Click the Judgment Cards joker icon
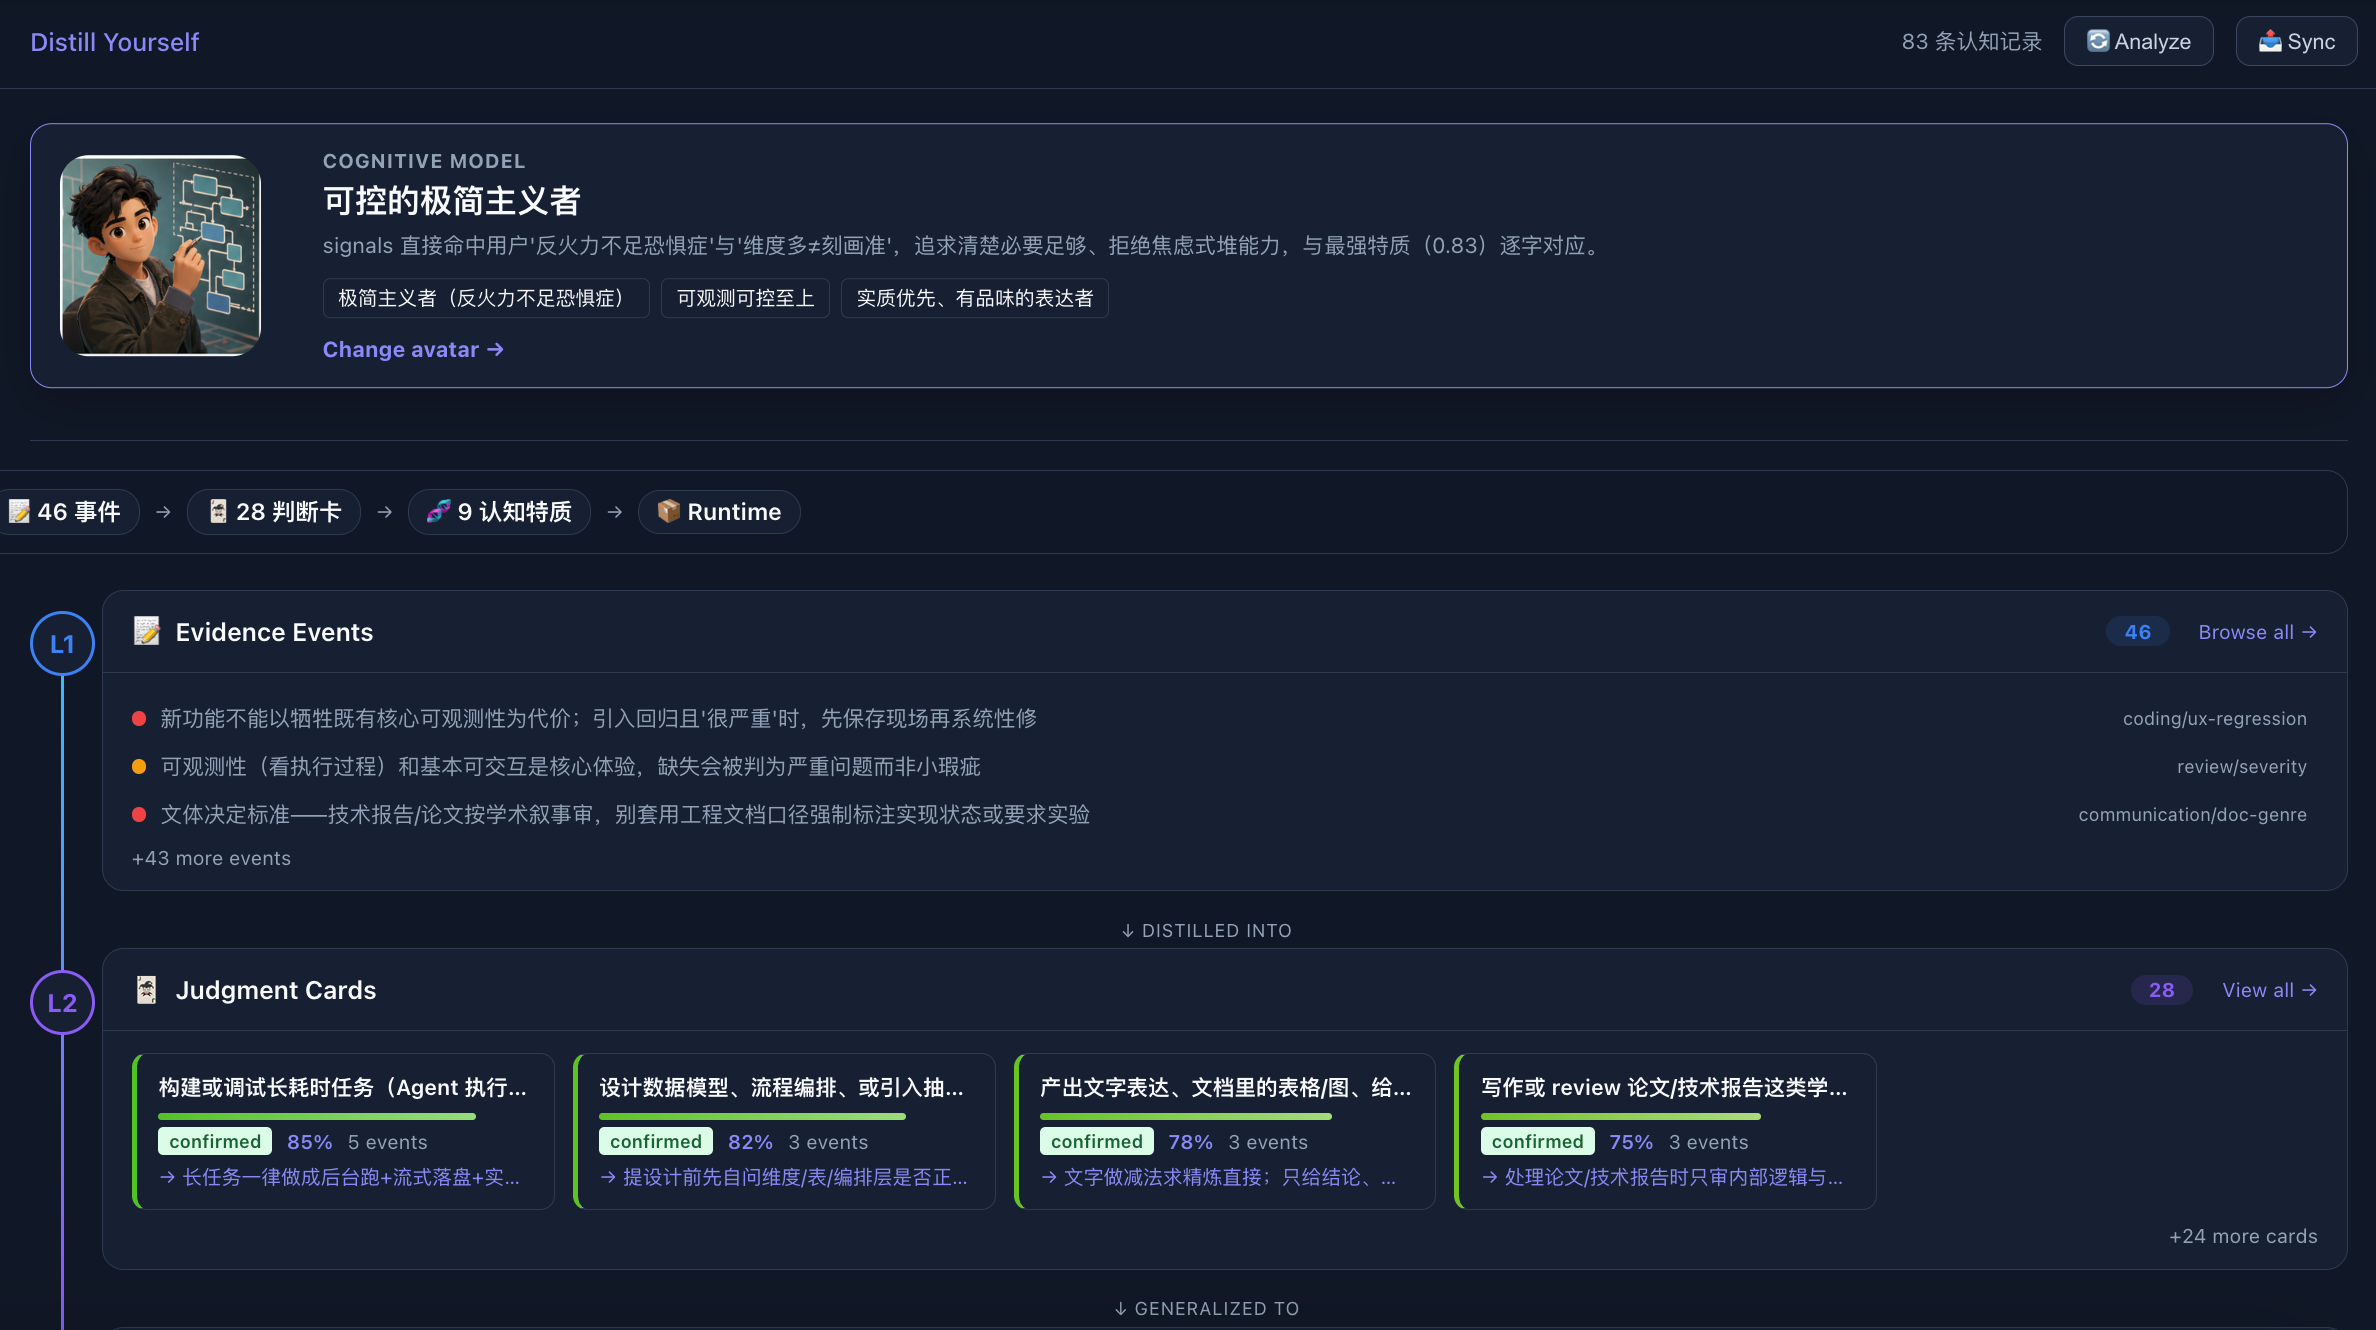The height and width of the screenshot is (1330, 2376). pos(147,990)
